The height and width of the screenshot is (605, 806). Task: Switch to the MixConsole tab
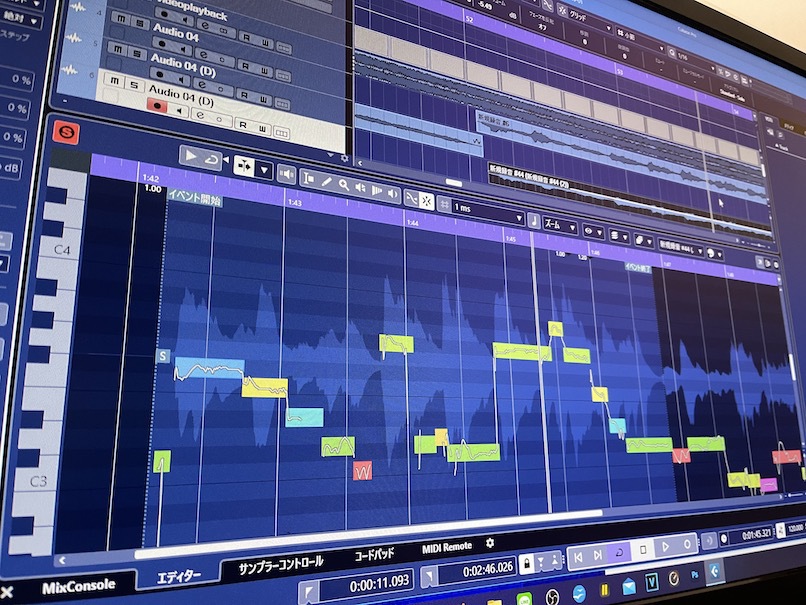(79, 586)
